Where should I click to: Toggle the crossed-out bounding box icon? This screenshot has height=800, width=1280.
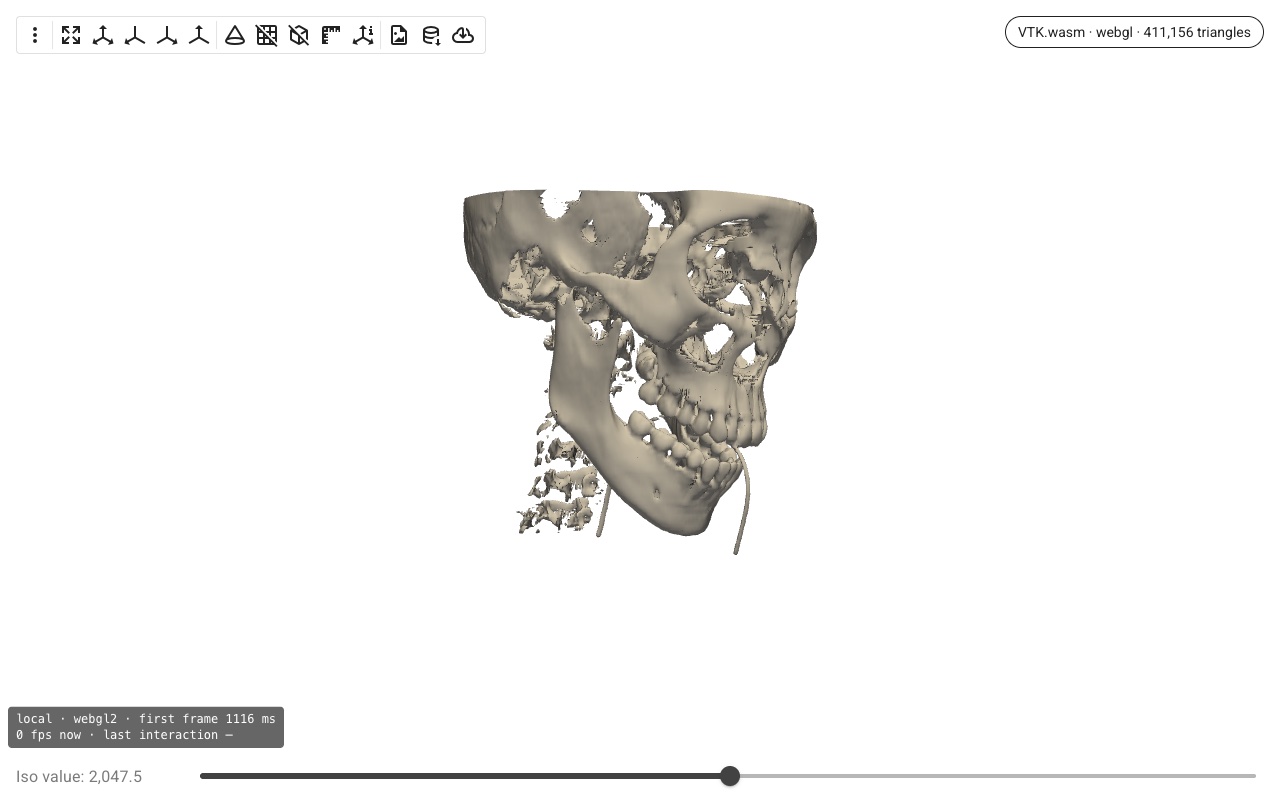point(299,35)
